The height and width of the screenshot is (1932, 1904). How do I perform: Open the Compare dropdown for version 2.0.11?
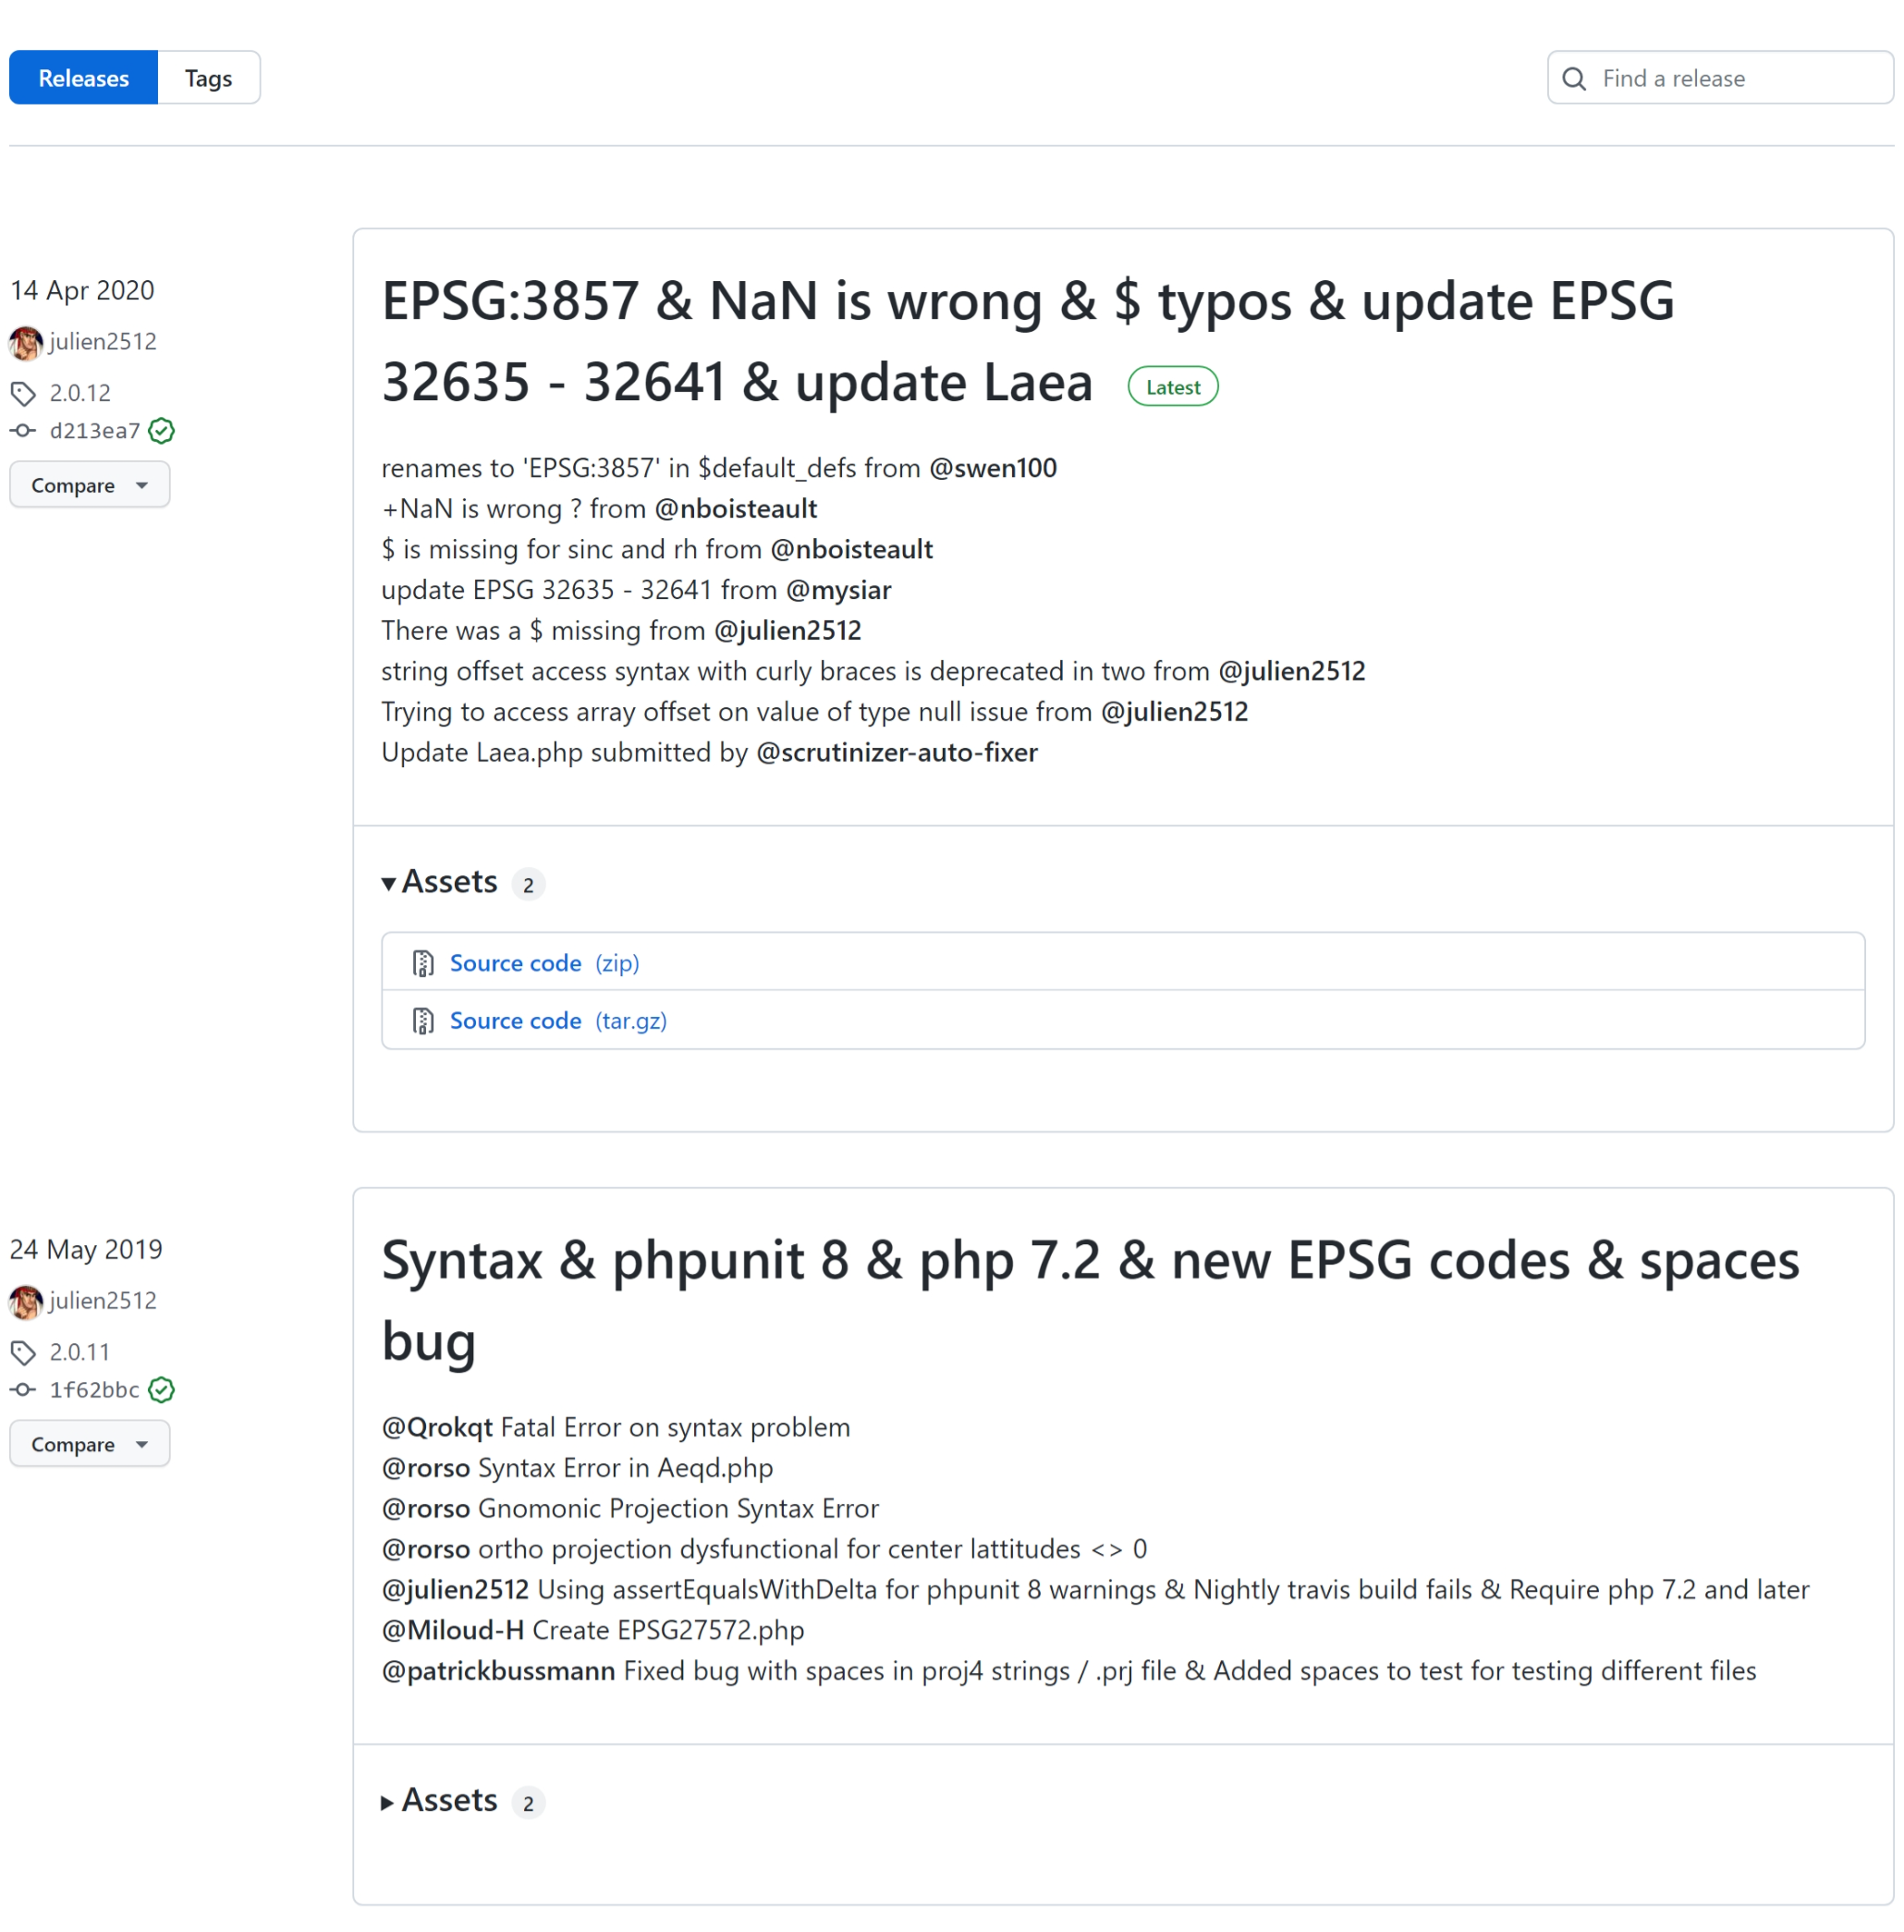coord(89,1442)
